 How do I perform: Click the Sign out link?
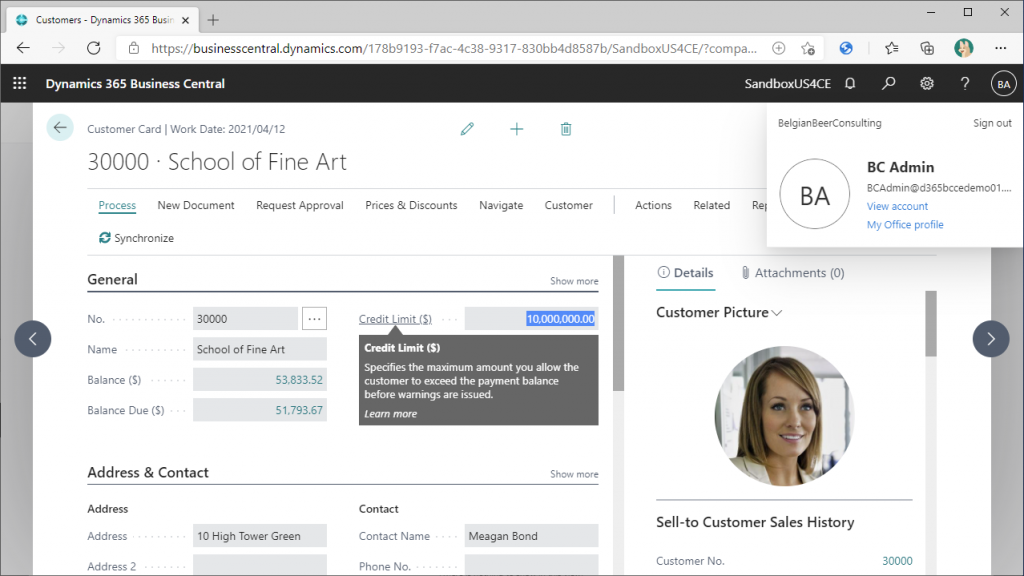click(992, 123)
